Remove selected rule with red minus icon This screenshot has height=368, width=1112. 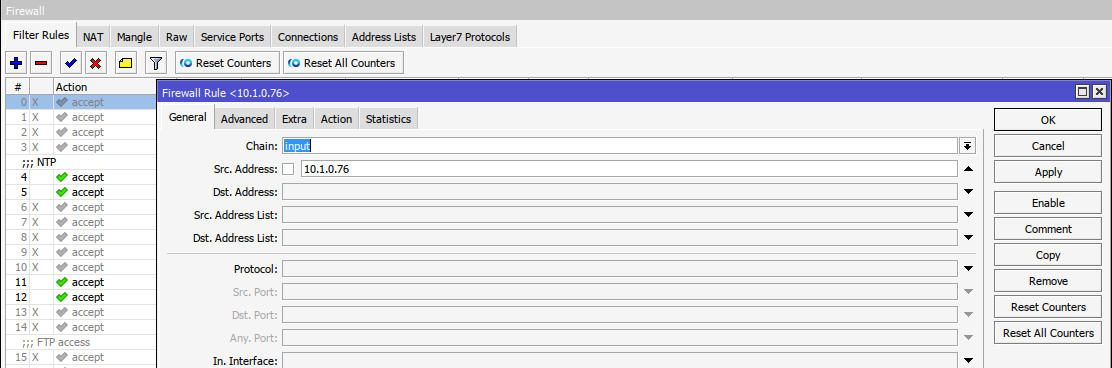pyautogui.click(x=41, y=63)
